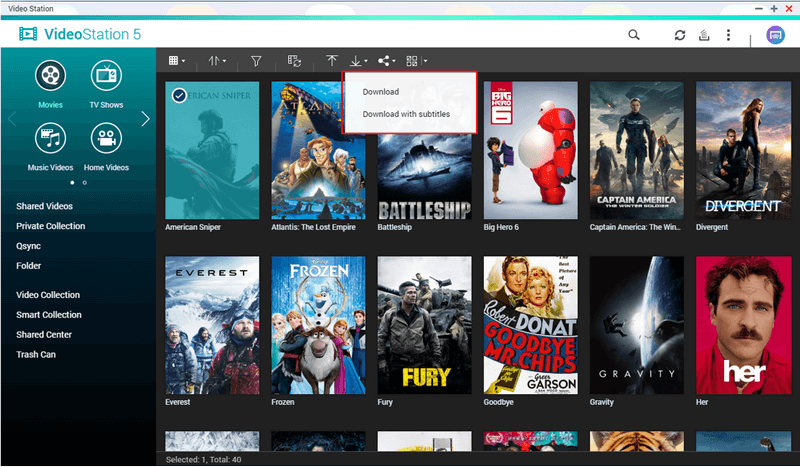
Task: Select the Goodbye Mr. Chips poster
Action: [x=531, y=325]
